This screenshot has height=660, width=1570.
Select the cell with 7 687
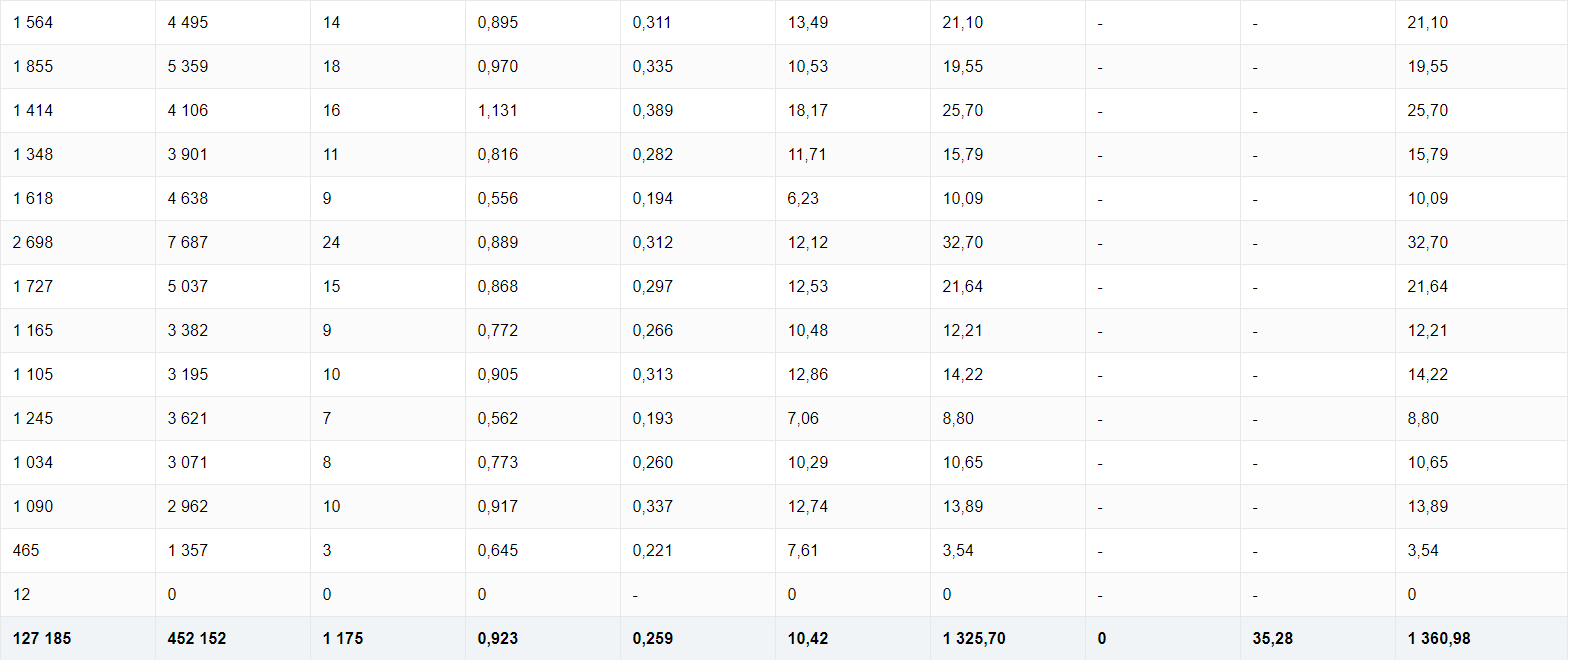pyautogui.click(x=233, y=242)
